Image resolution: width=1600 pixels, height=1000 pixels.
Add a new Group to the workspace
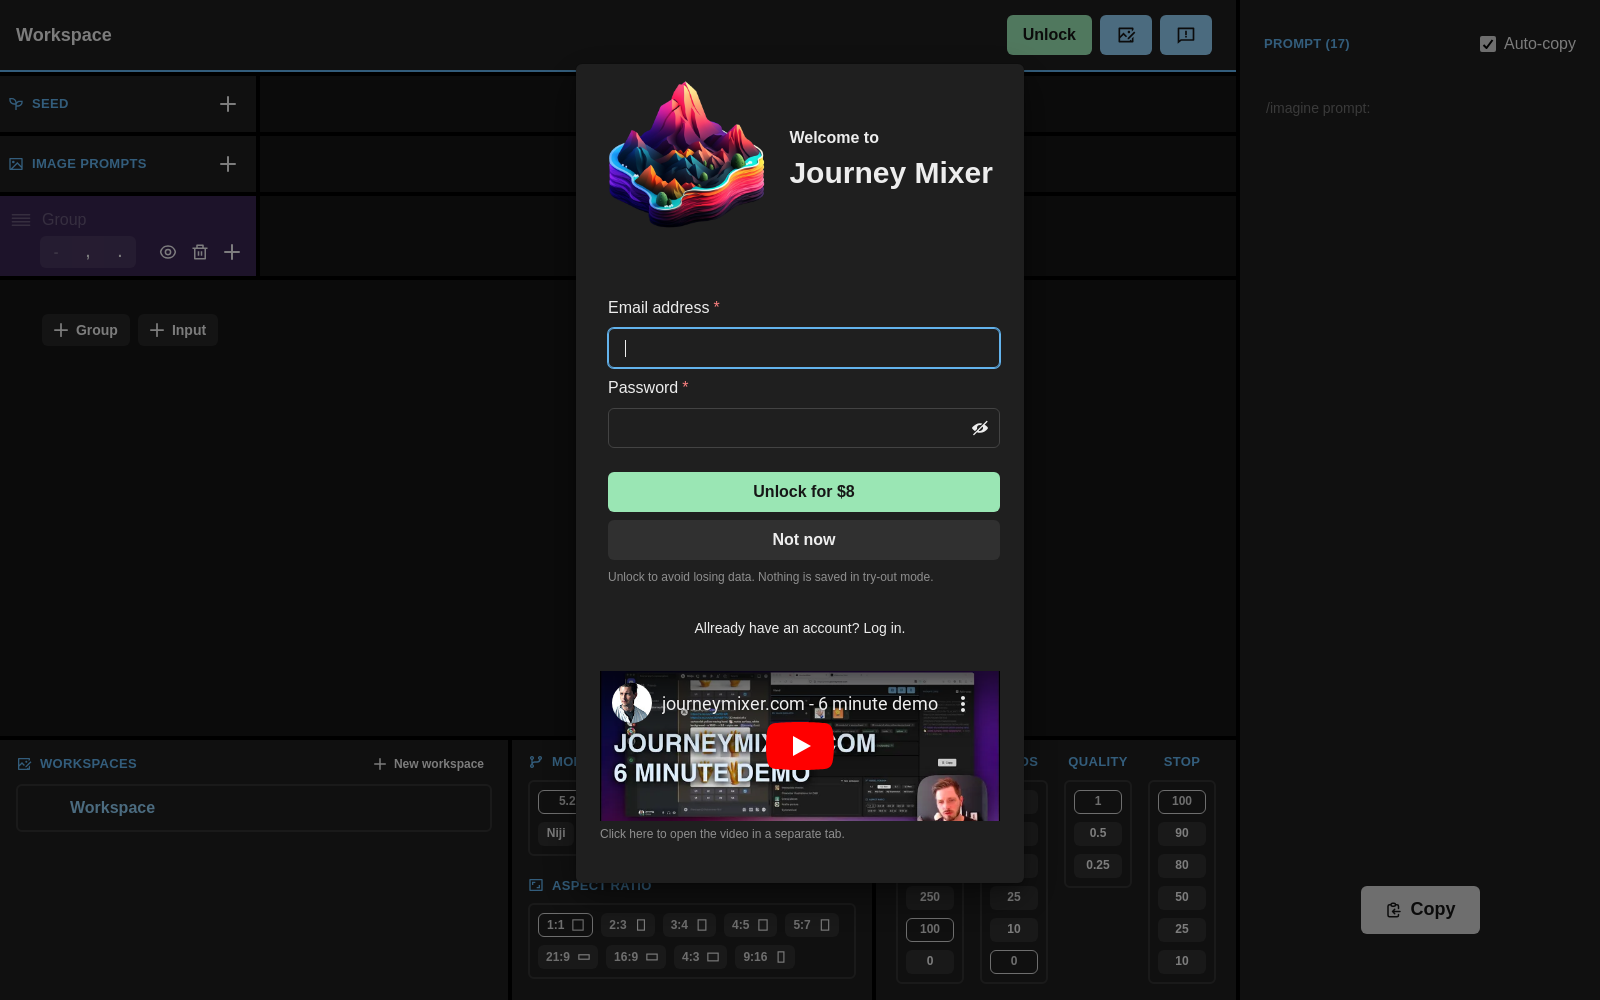[x=86, y=330]
